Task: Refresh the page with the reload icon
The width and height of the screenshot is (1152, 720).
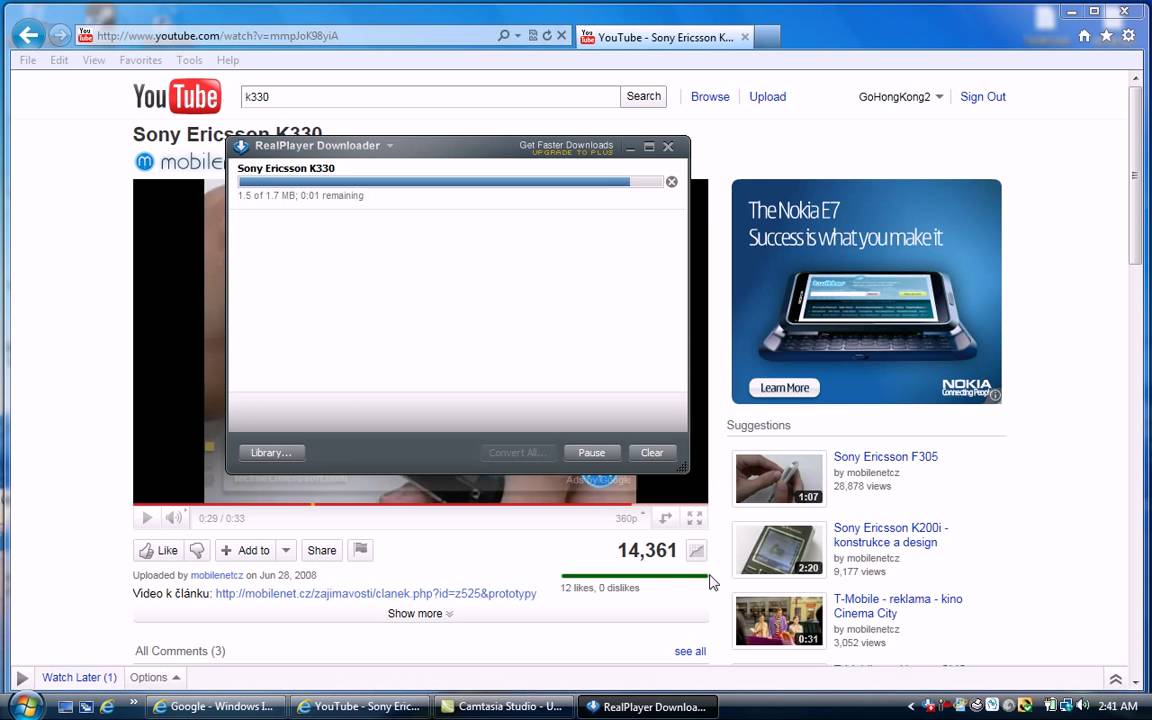Action: (547, 35)
